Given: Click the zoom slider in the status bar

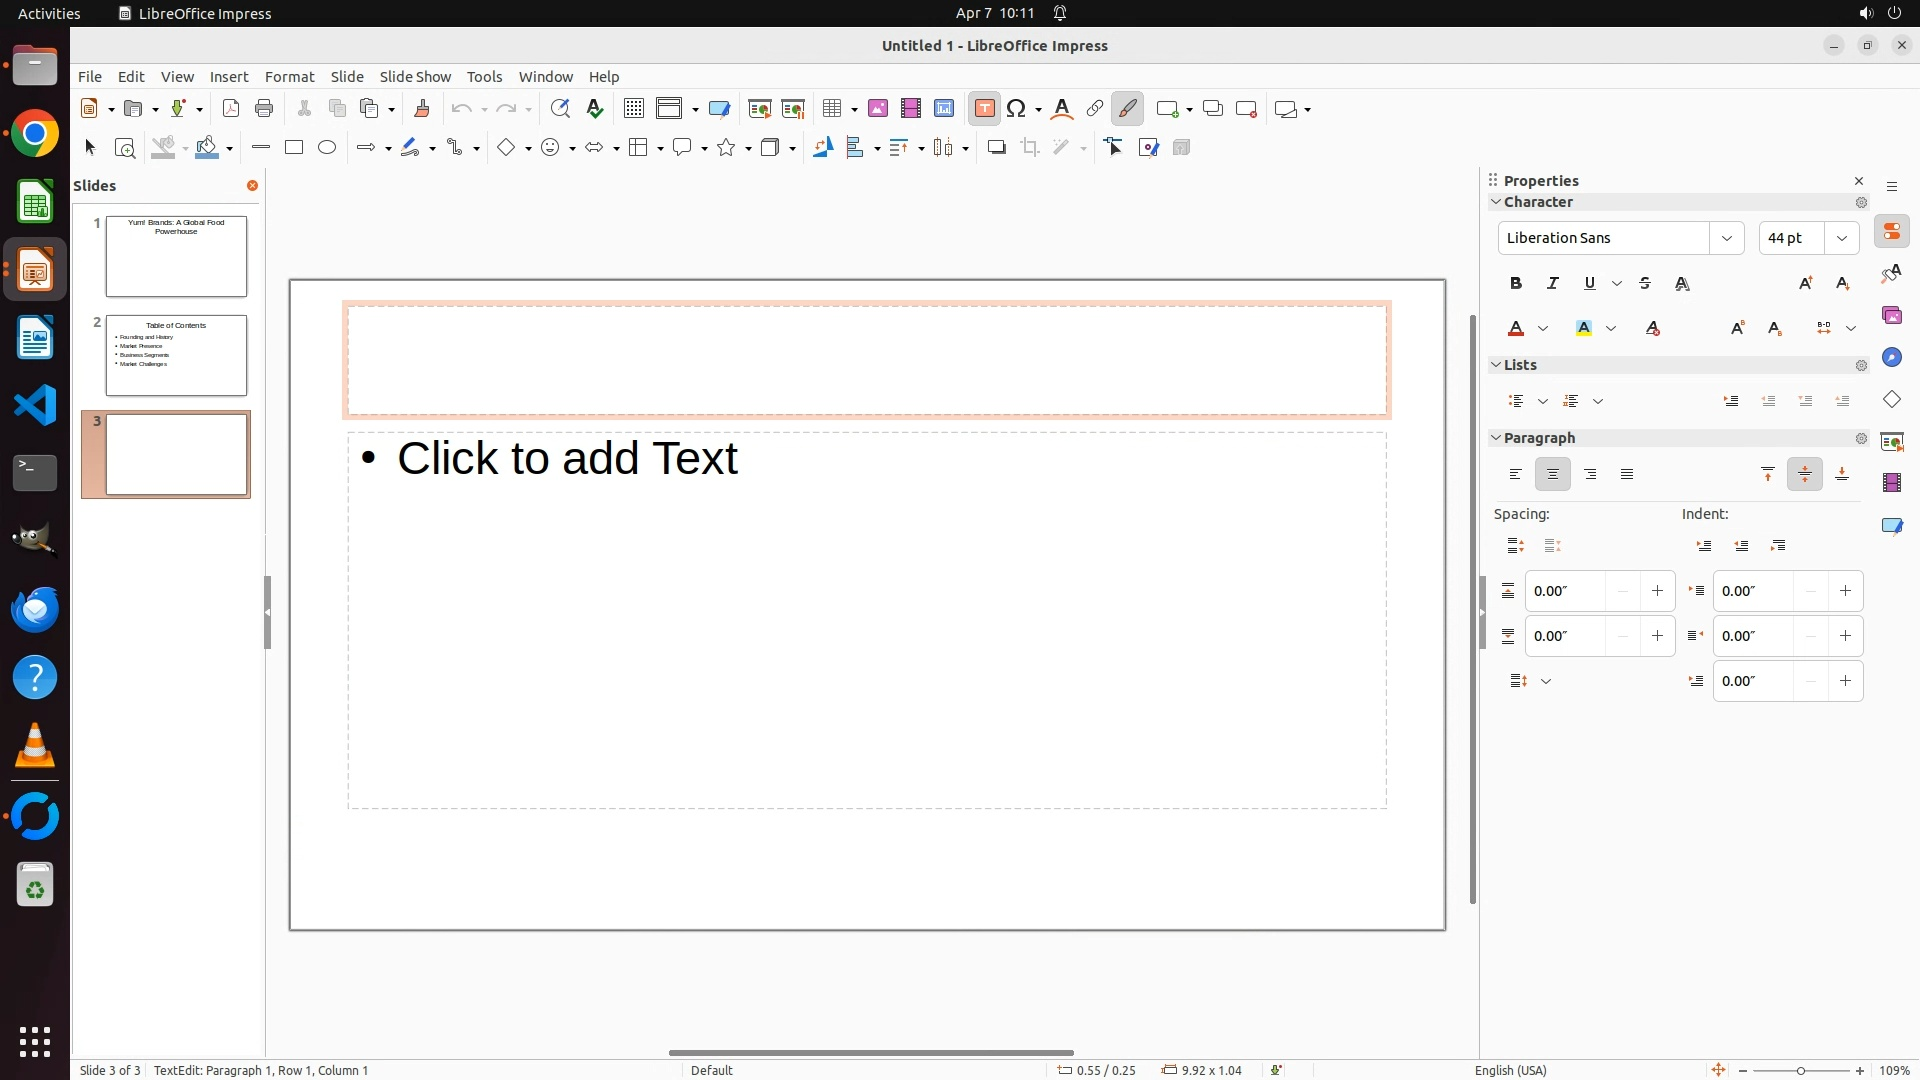Looking at the screenshot, I should pos(1801,1071).
